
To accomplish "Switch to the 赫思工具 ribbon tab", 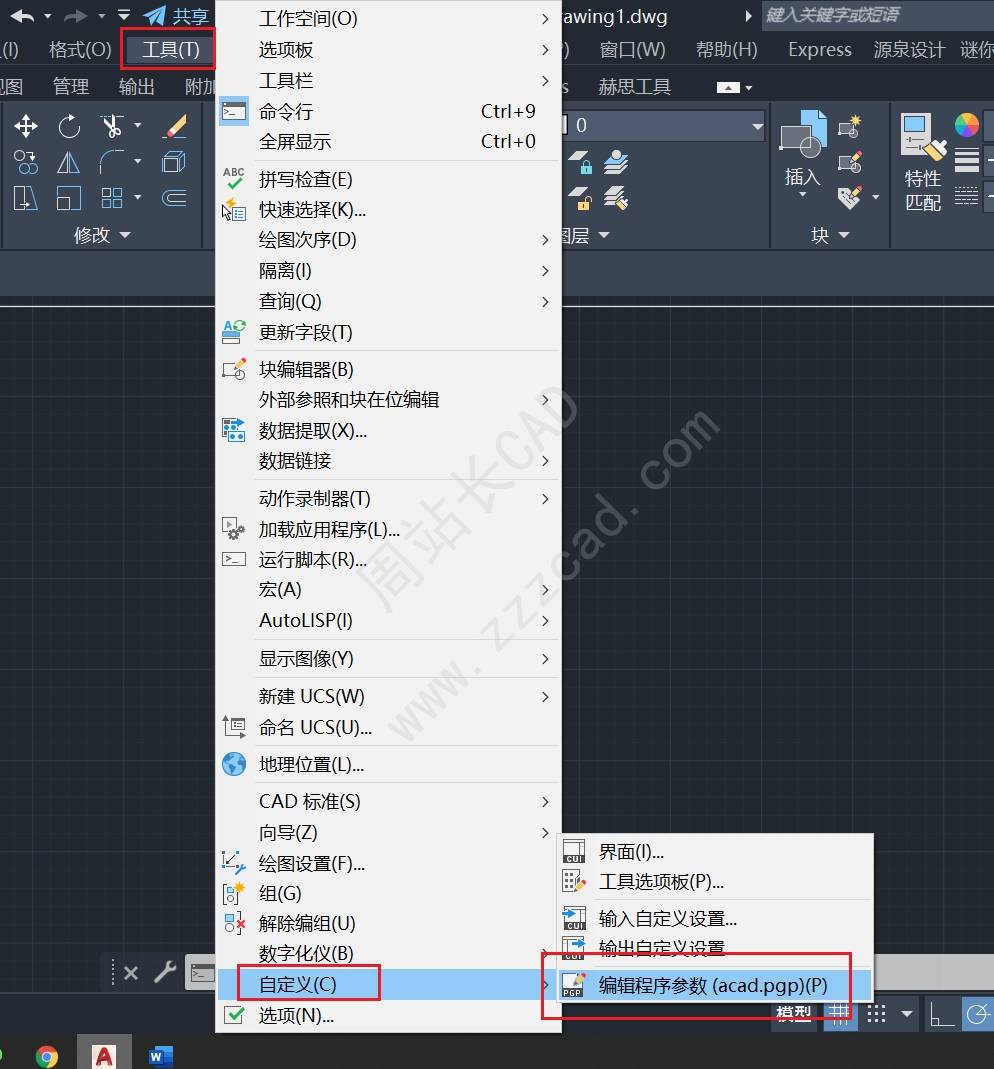I will pos(634,87).
